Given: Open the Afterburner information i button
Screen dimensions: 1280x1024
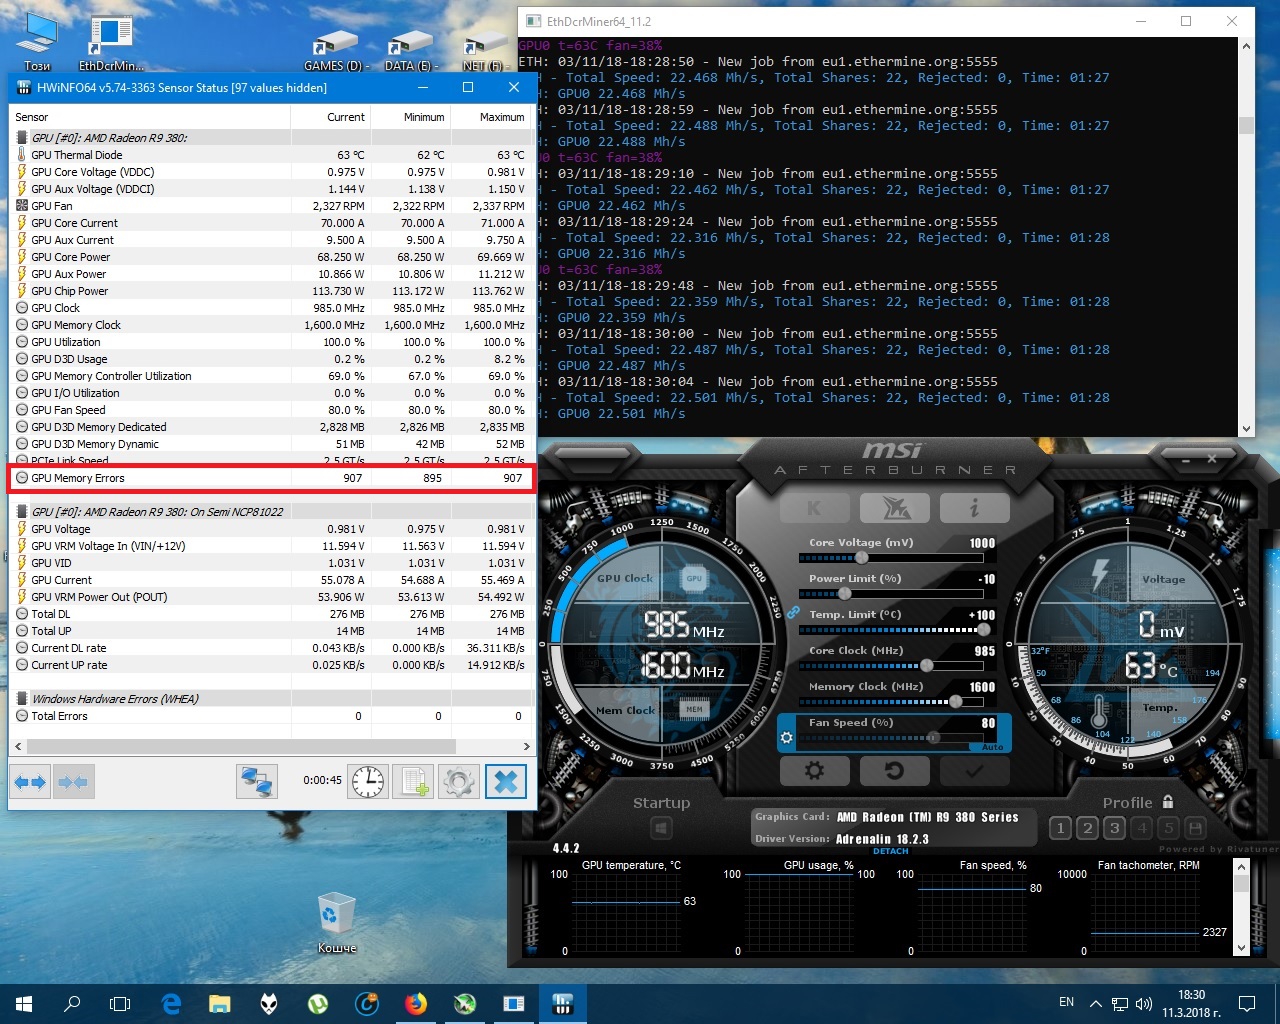Looking at the screenshot, I should (x=974, y=508).
